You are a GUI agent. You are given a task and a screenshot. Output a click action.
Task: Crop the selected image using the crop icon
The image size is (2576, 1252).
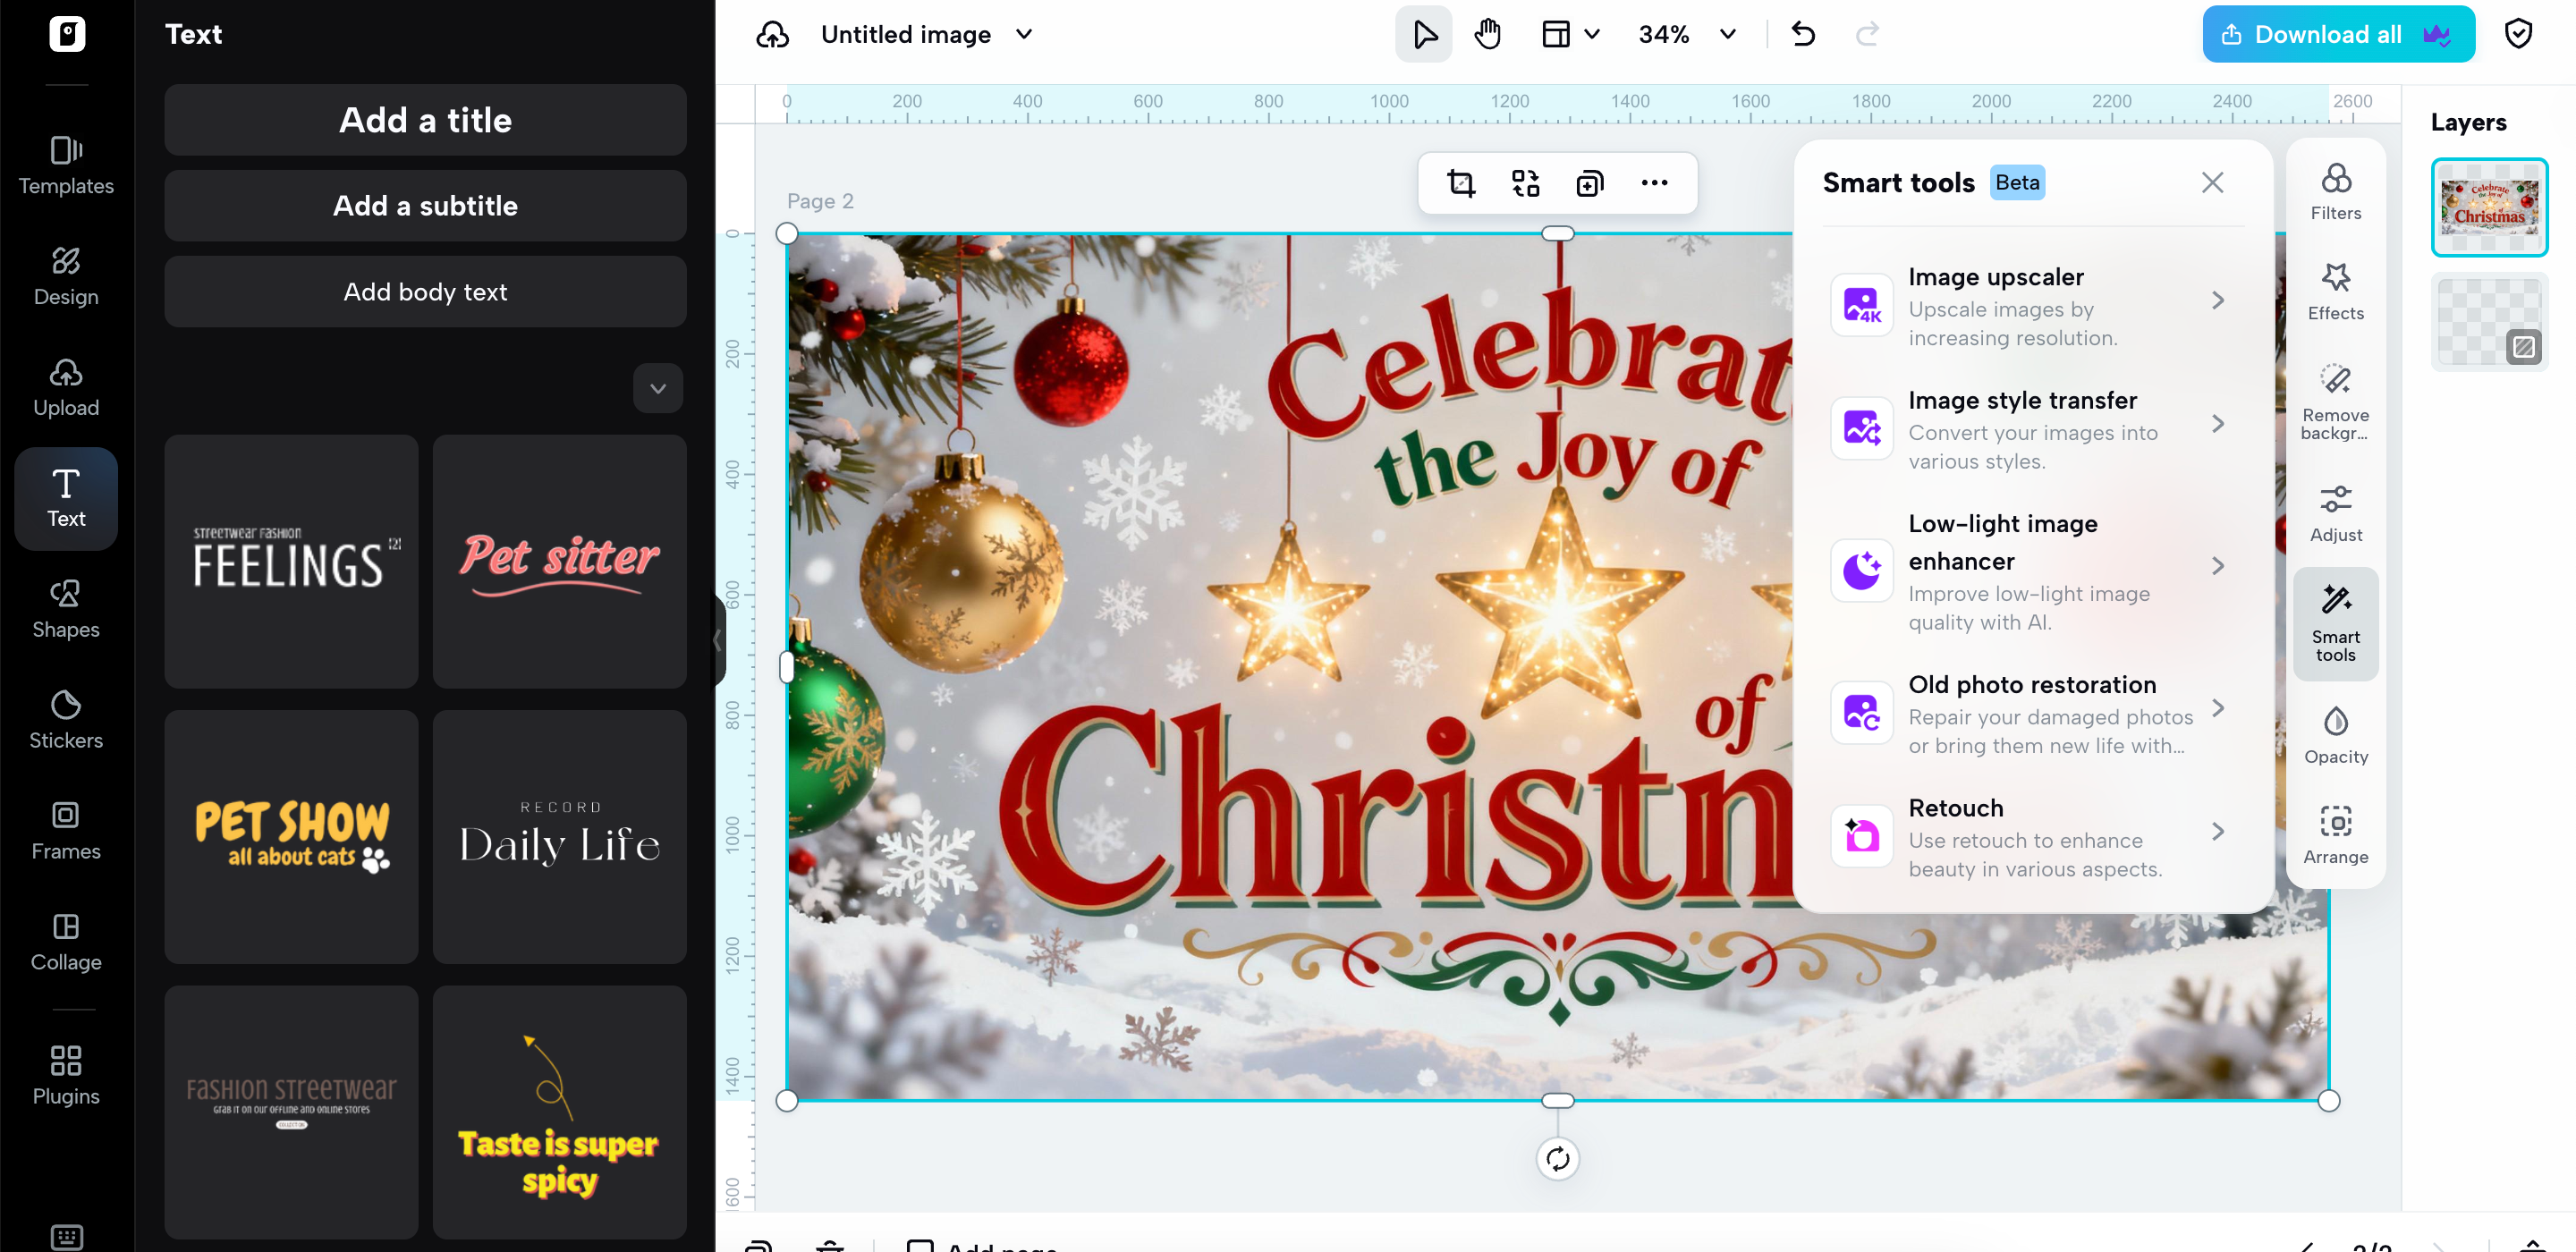pyautogui.click(x=1462, y=183)
